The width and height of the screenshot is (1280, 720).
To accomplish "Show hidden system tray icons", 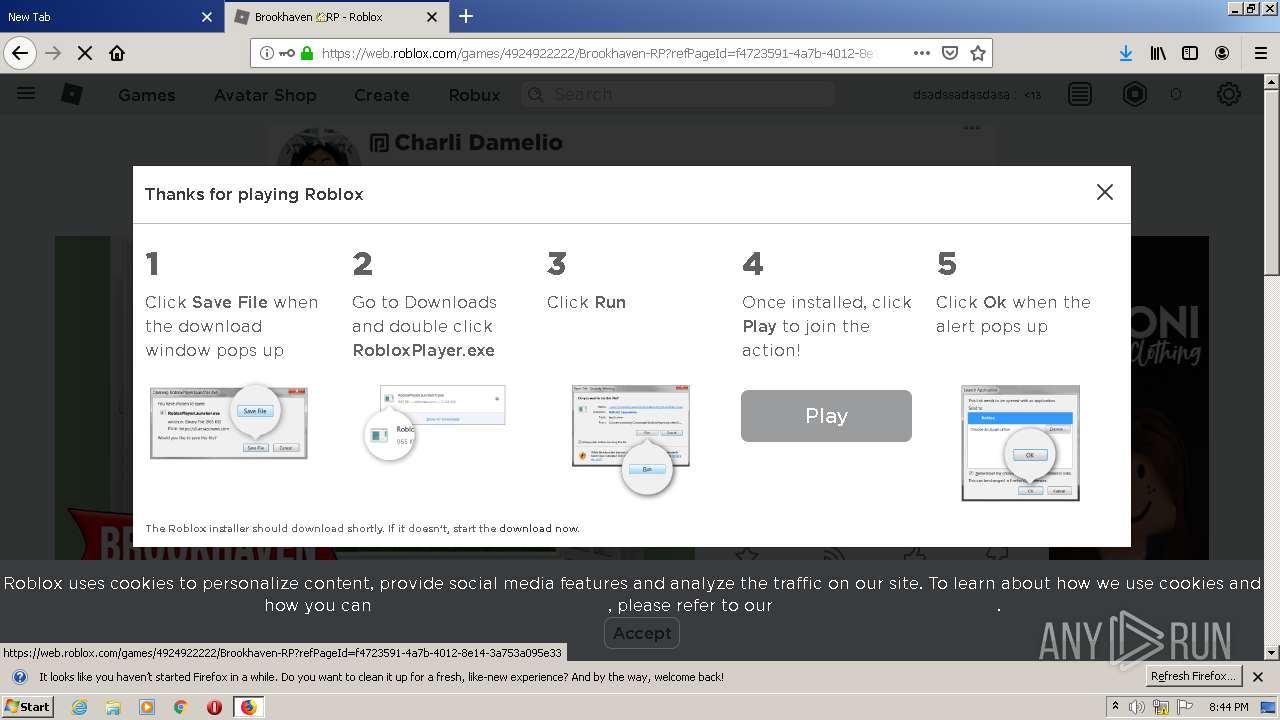I will pos(1115,707).
